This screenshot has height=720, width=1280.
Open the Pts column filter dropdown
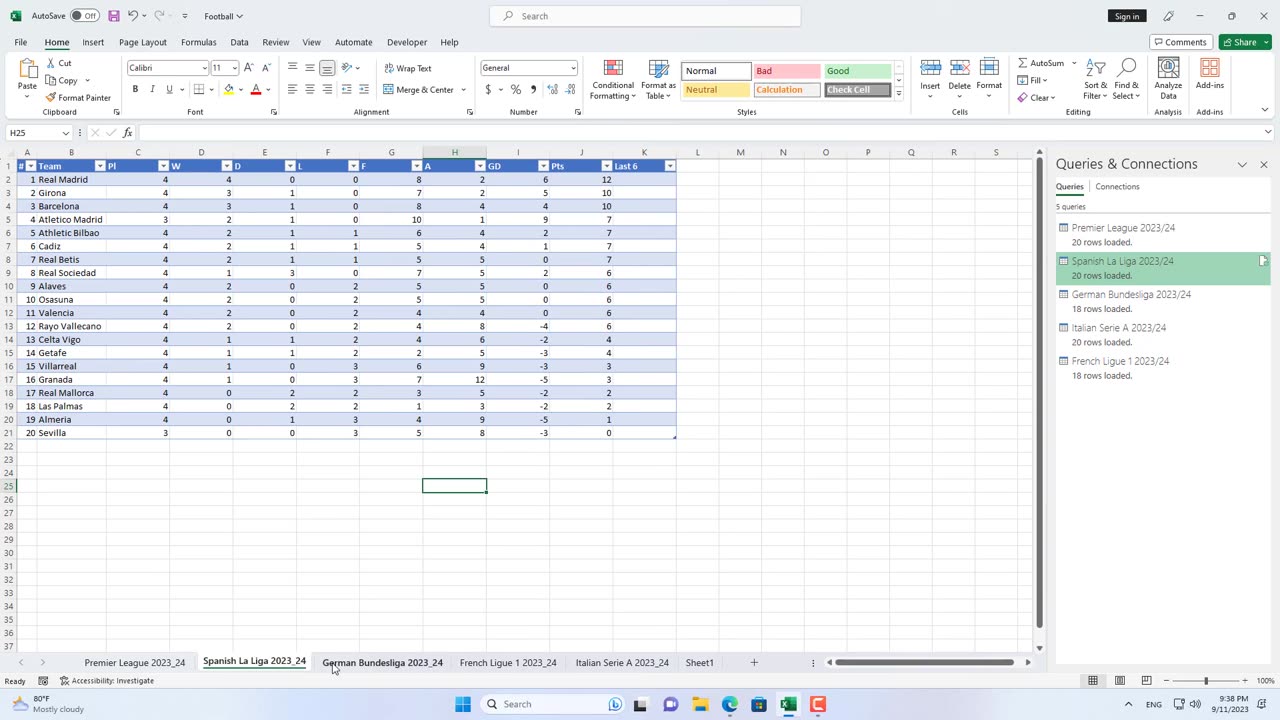point(607,166)
